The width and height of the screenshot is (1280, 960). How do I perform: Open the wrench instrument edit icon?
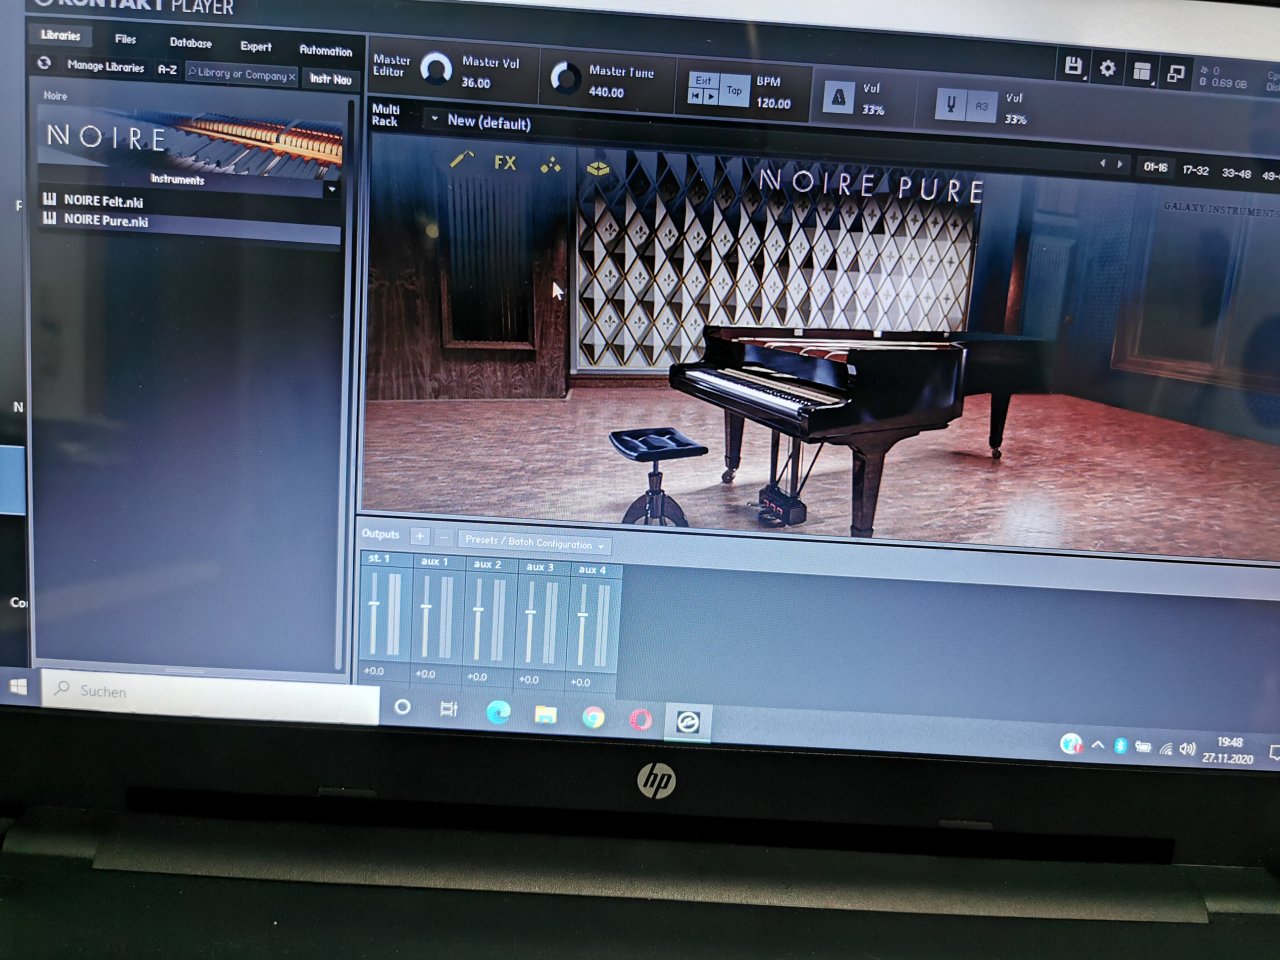click(461, 159)
